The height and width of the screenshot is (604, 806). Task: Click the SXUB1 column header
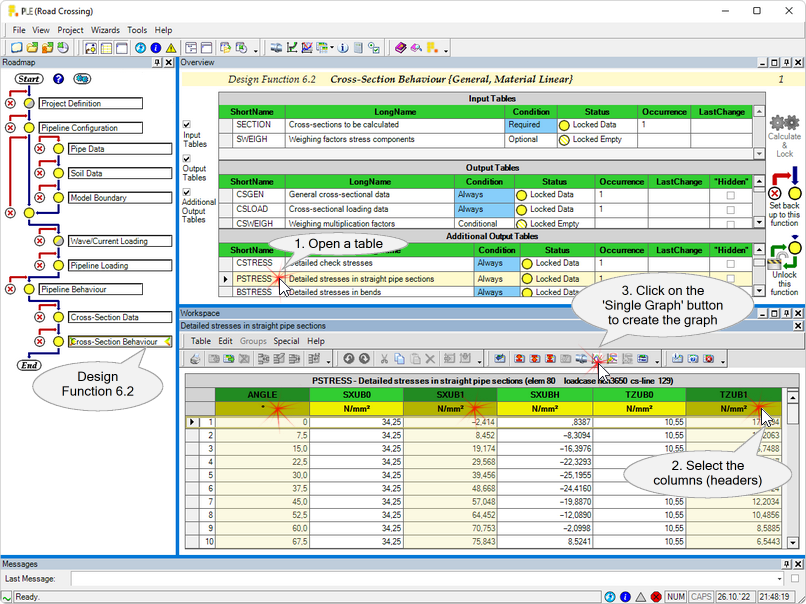(450, 394)
